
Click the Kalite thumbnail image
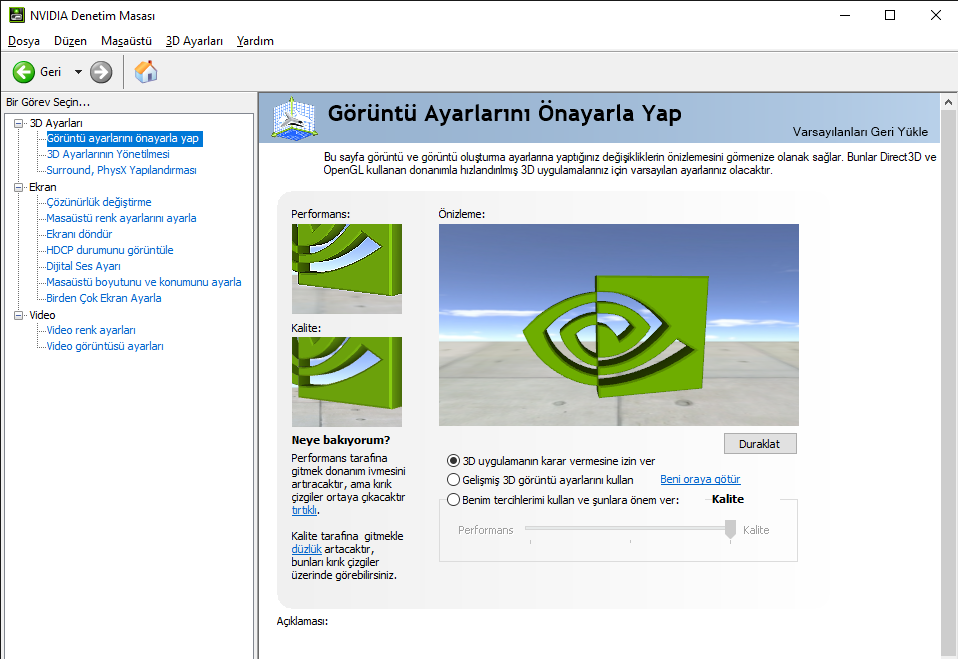347,382
